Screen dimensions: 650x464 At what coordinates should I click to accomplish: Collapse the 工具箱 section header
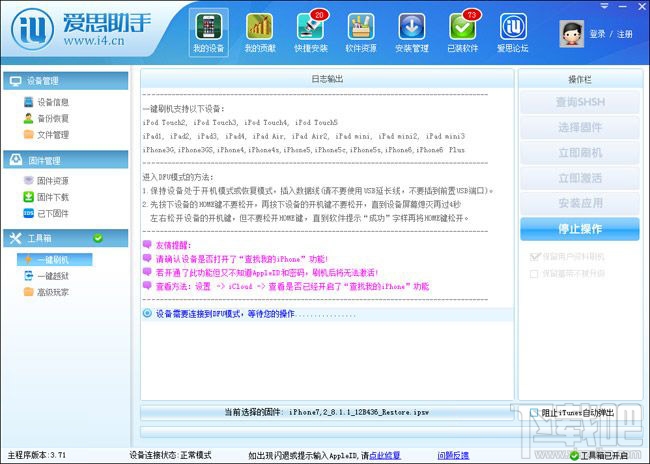coord(66,238)
